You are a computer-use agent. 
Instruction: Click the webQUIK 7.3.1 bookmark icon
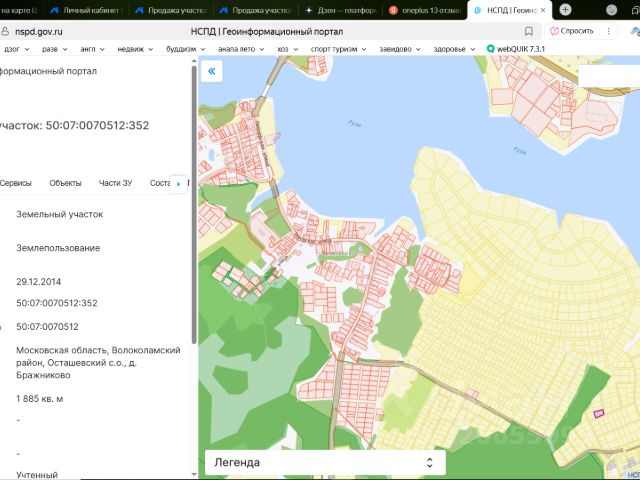pyautogui.click(x=490, y=48)
